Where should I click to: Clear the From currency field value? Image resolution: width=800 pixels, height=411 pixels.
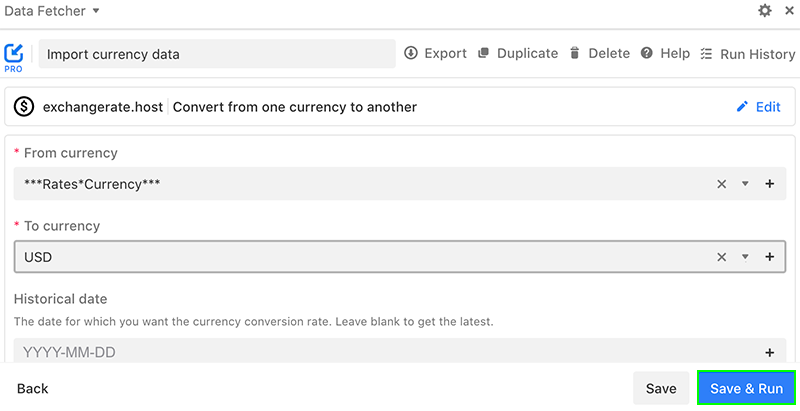tap(721, 184)
